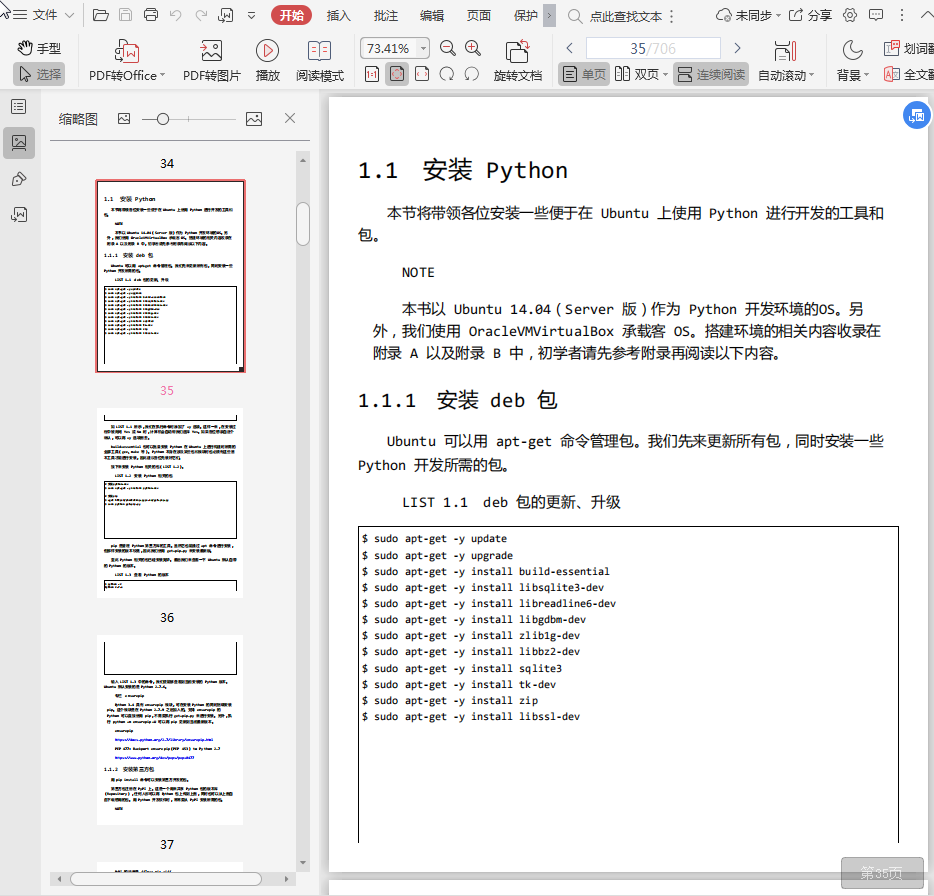Toggle 连续阅读 continuous reading
Image resolution: width=934 pixels, height=896 pixels.
[x=711, y=74]
